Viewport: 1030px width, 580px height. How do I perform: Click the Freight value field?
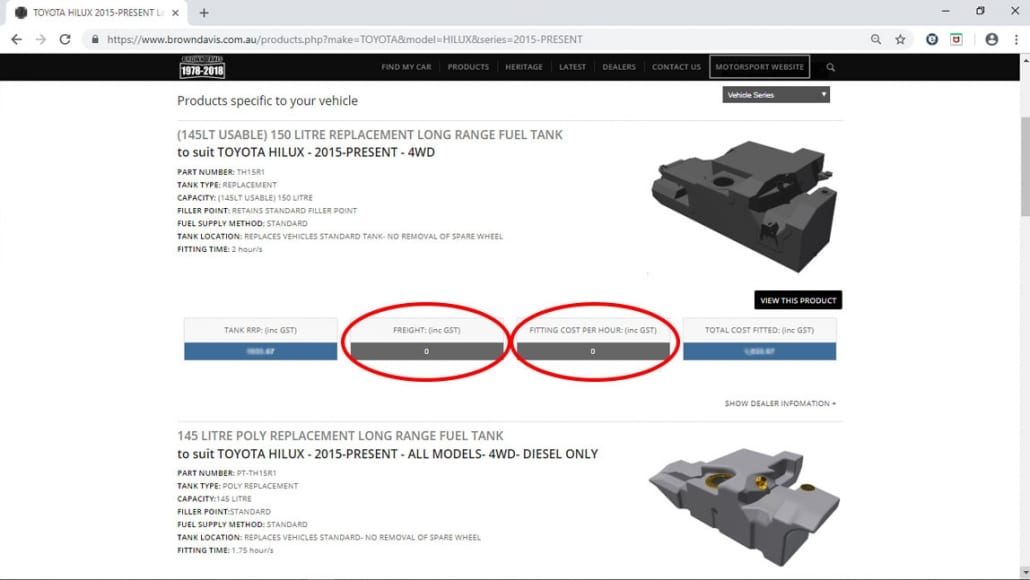click(x=426, y=351)
